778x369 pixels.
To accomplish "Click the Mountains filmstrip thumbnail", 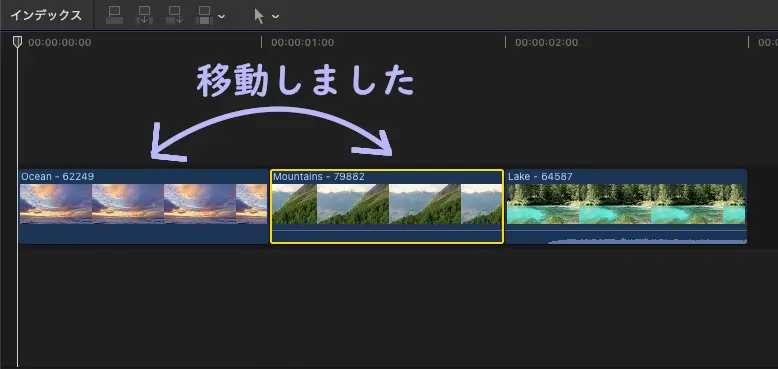I will click(387, 204).
